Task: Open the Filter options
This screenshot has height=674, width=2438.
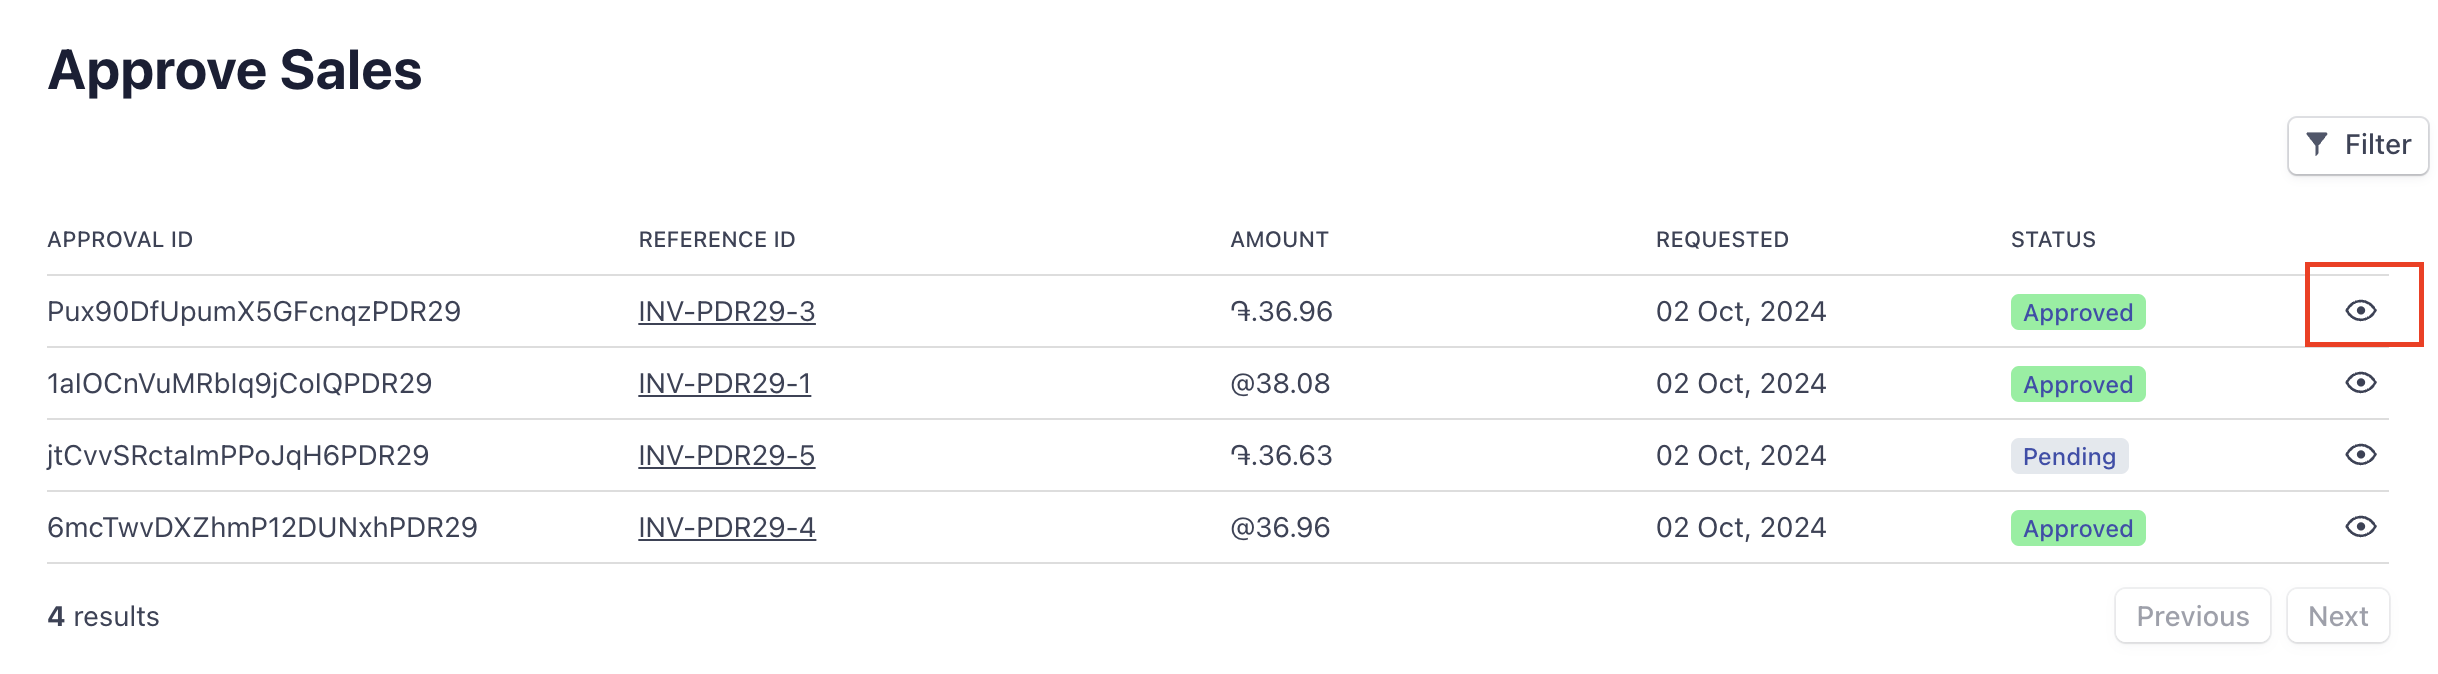Action: pos(2358,146)
